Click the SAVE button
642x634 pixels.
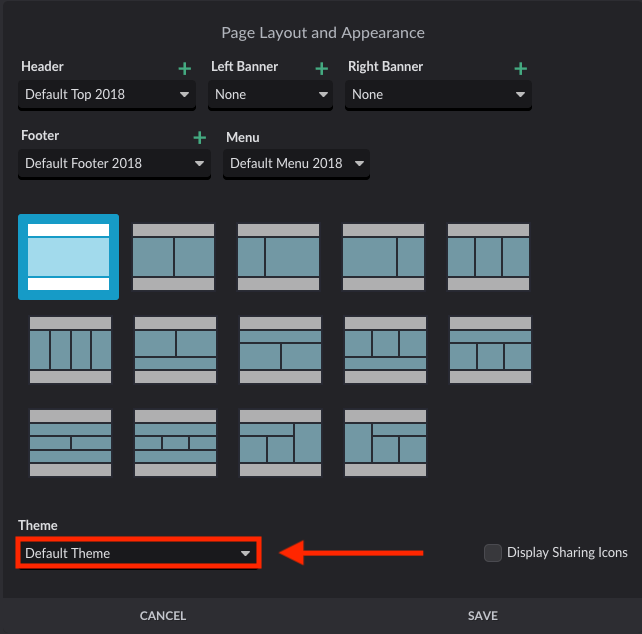pyautogui.click(x=483, y=616)
